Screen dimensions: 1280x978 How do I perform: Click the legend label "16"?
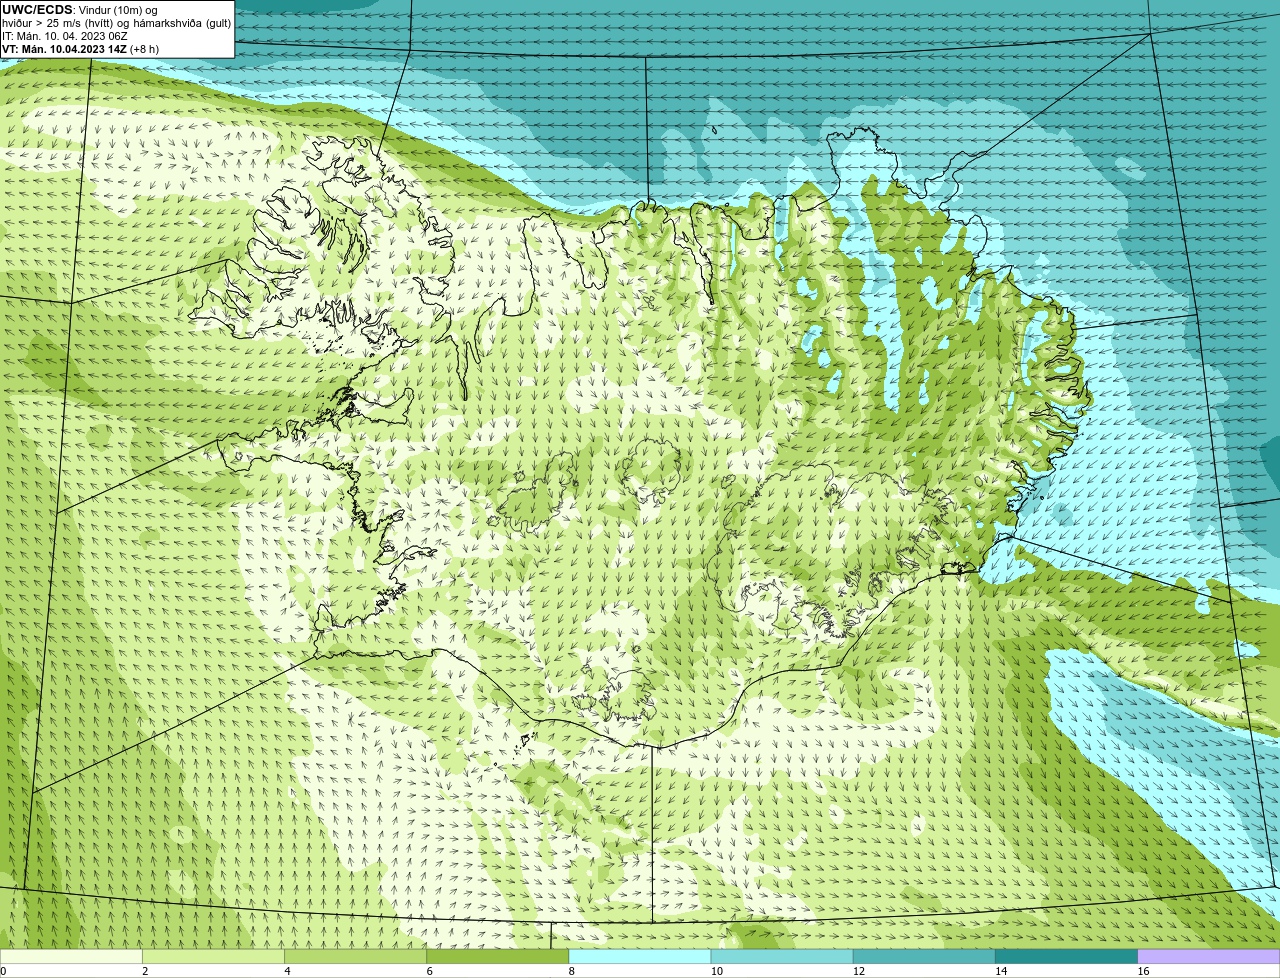pyautogui.click(x=1143, y=971)
